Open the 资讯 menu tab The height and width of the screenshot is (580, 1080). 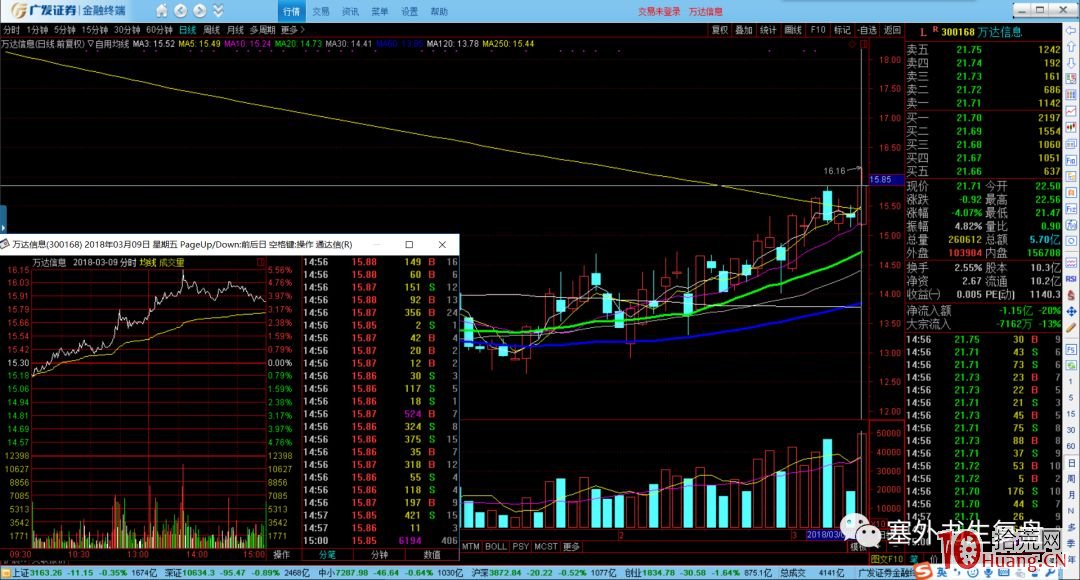(351, 12)
